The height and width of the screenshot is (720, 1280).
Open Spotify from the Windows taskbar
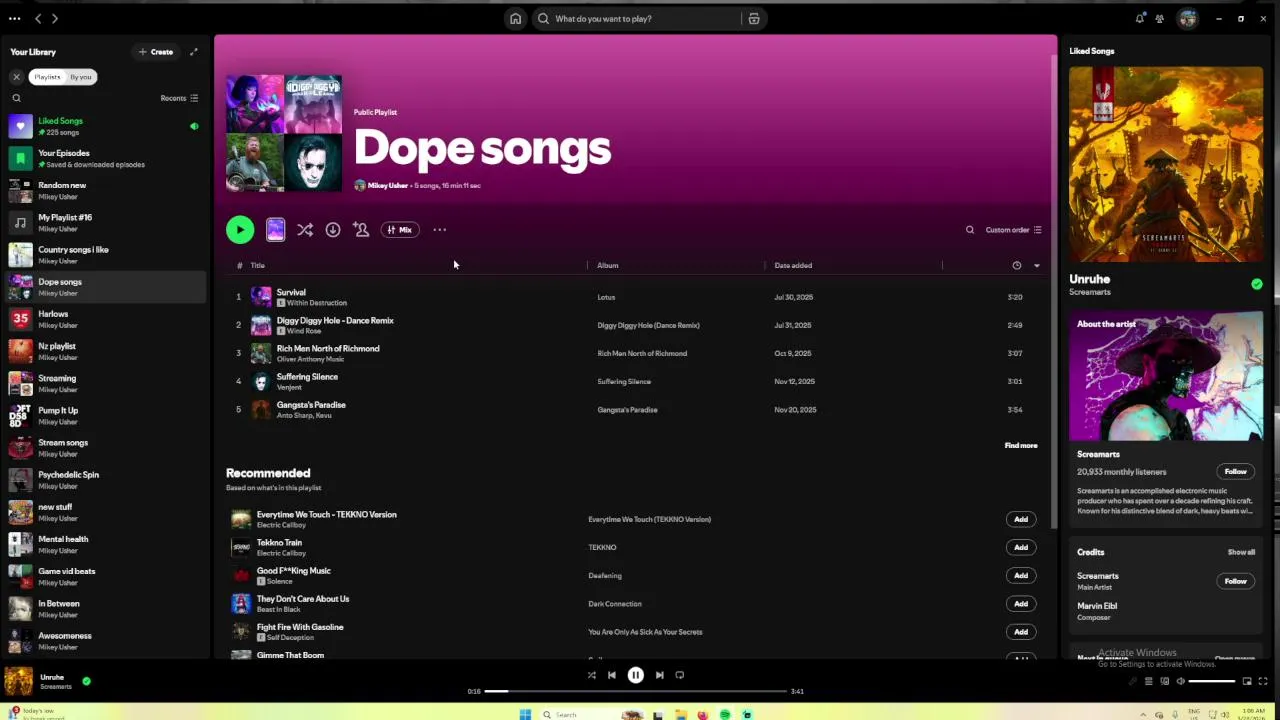(725, 714)
